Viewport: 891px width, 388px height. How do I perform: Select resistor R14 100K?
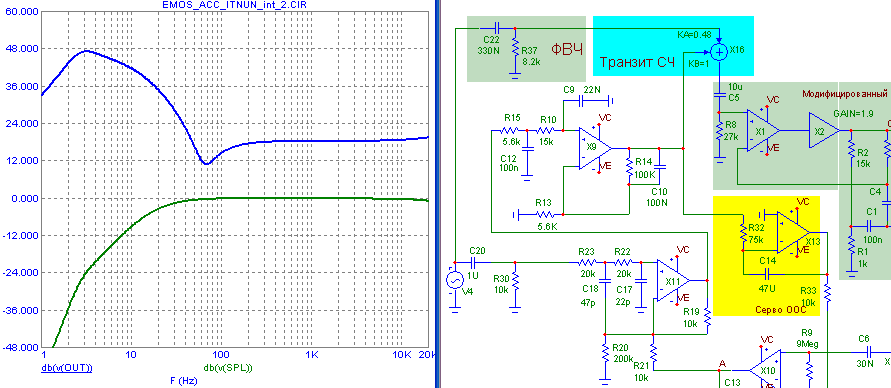(x=629, y=168)
